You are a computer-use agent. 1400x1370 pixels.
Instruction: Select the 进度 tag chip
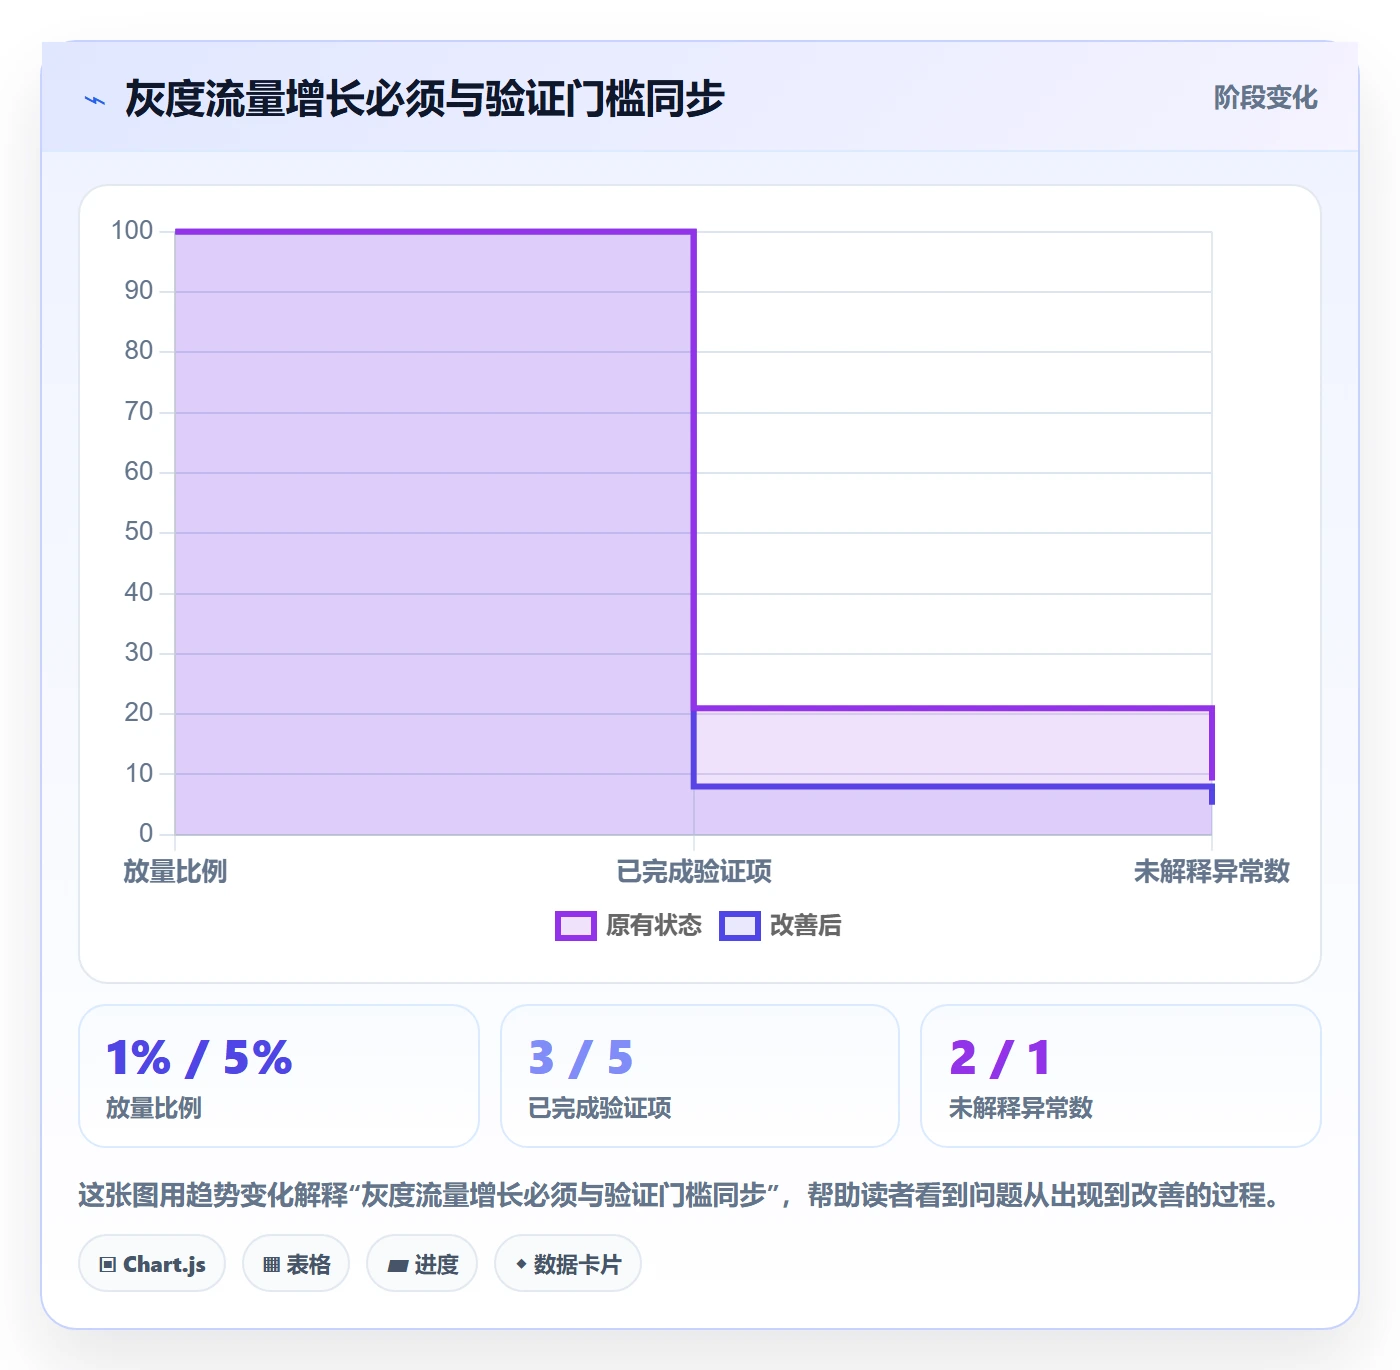pyautogui.click(x=422, y=1264)
